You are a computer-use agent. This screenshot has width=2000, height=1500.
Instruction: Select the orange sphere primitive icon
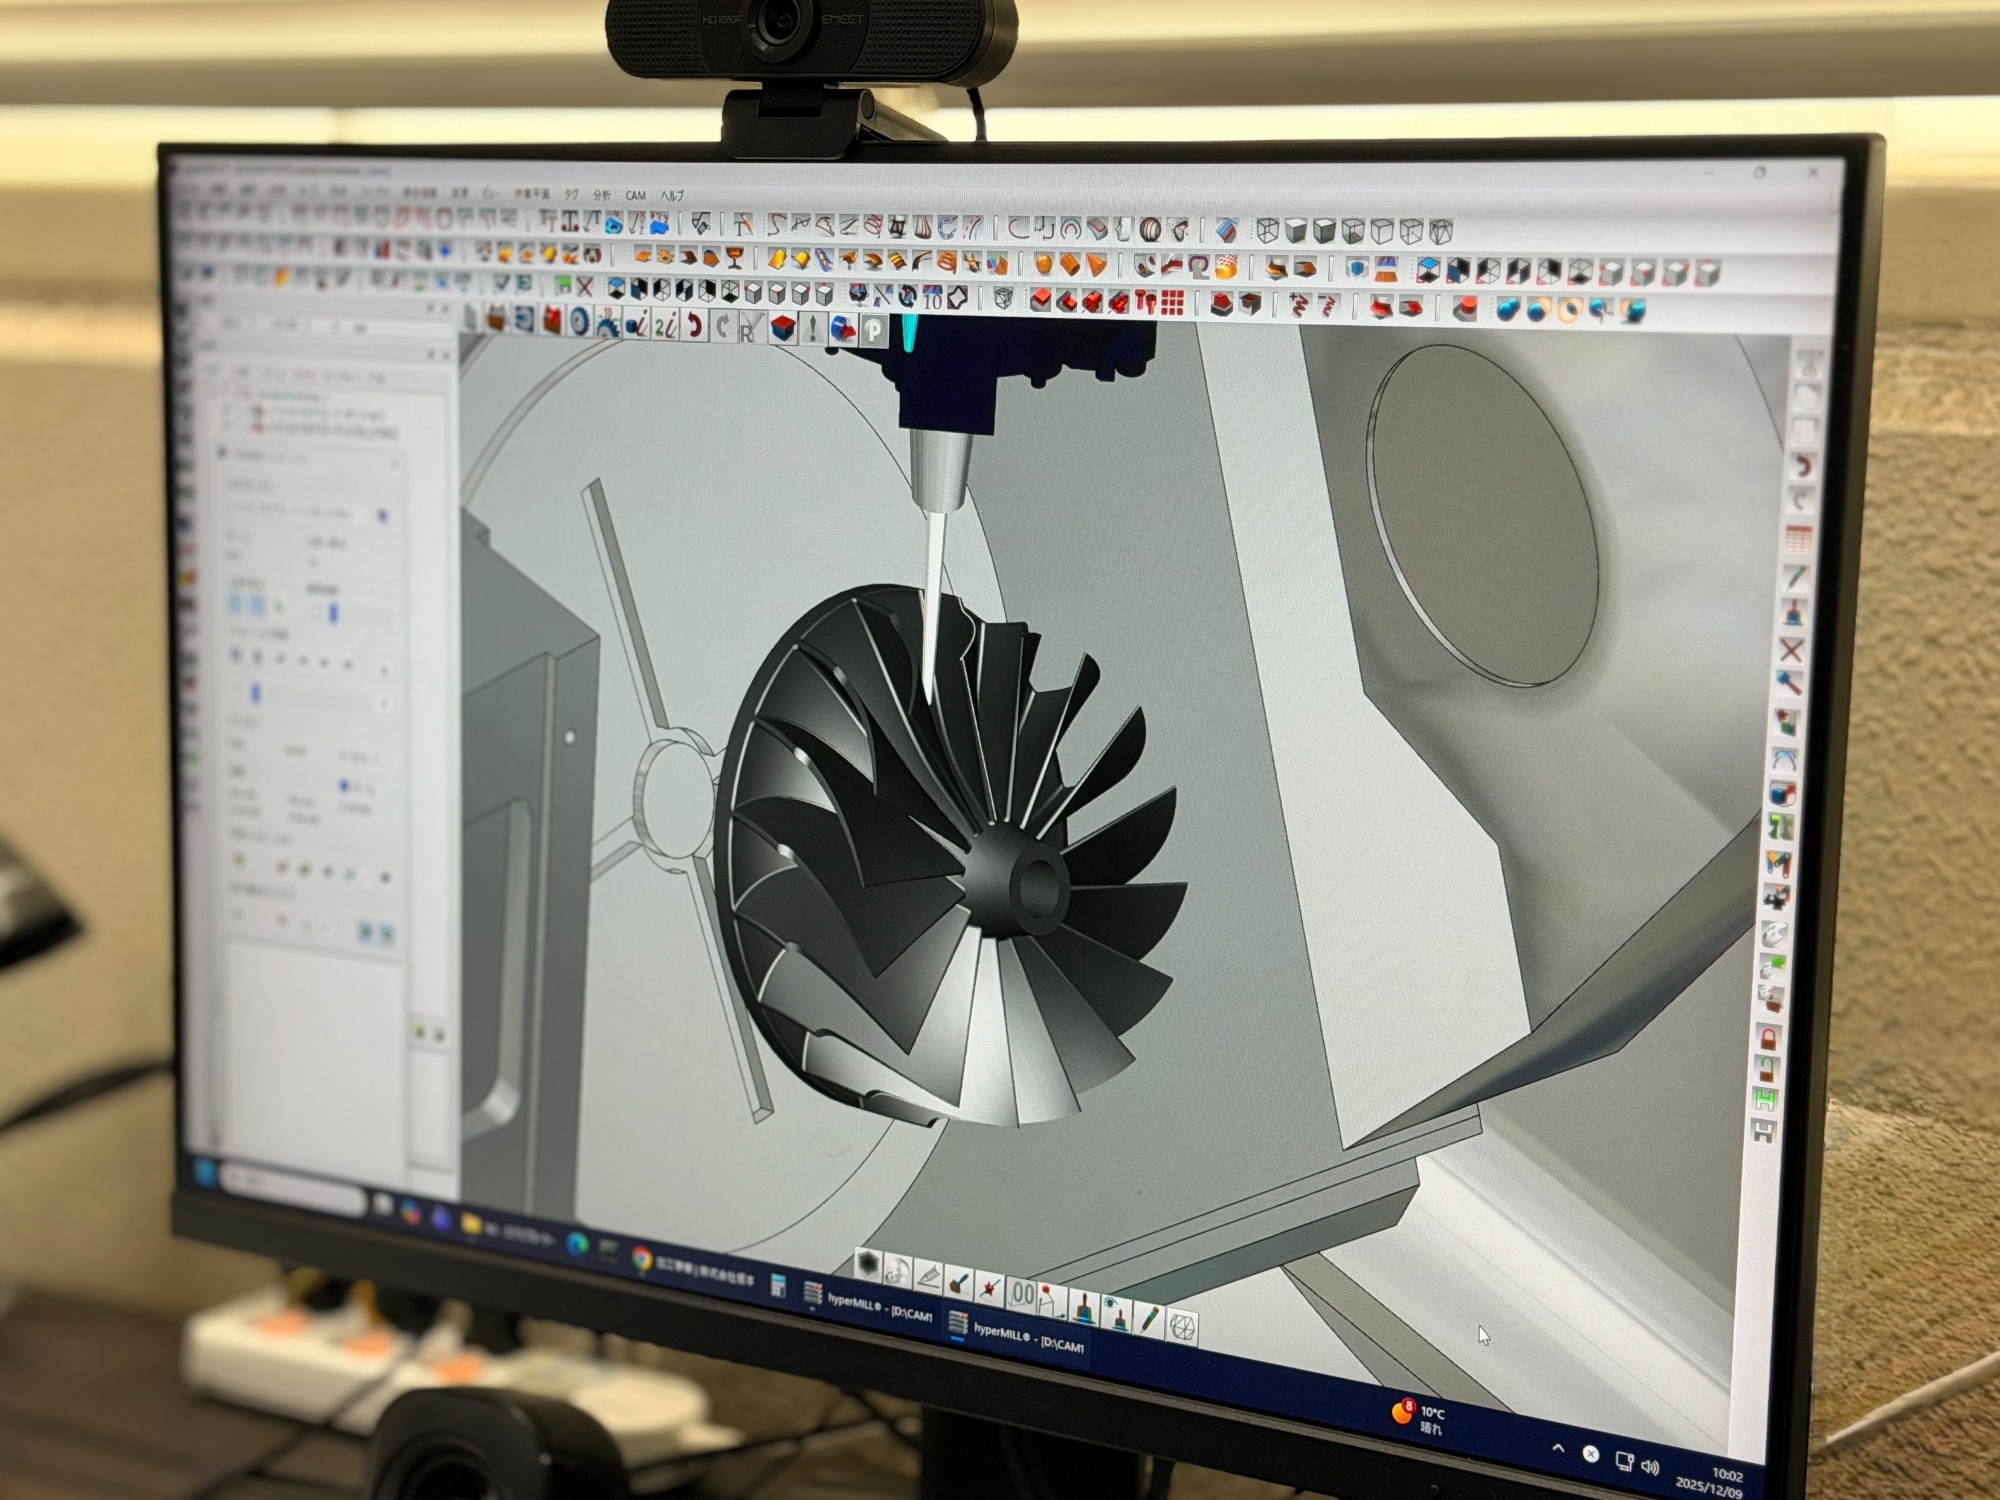point(1043,265)
